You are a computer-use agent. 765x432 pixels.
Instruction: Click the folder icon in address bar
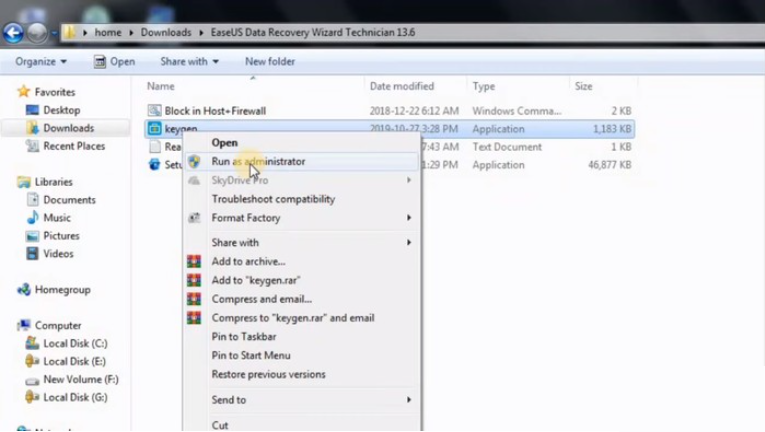(x=69, y=32)
